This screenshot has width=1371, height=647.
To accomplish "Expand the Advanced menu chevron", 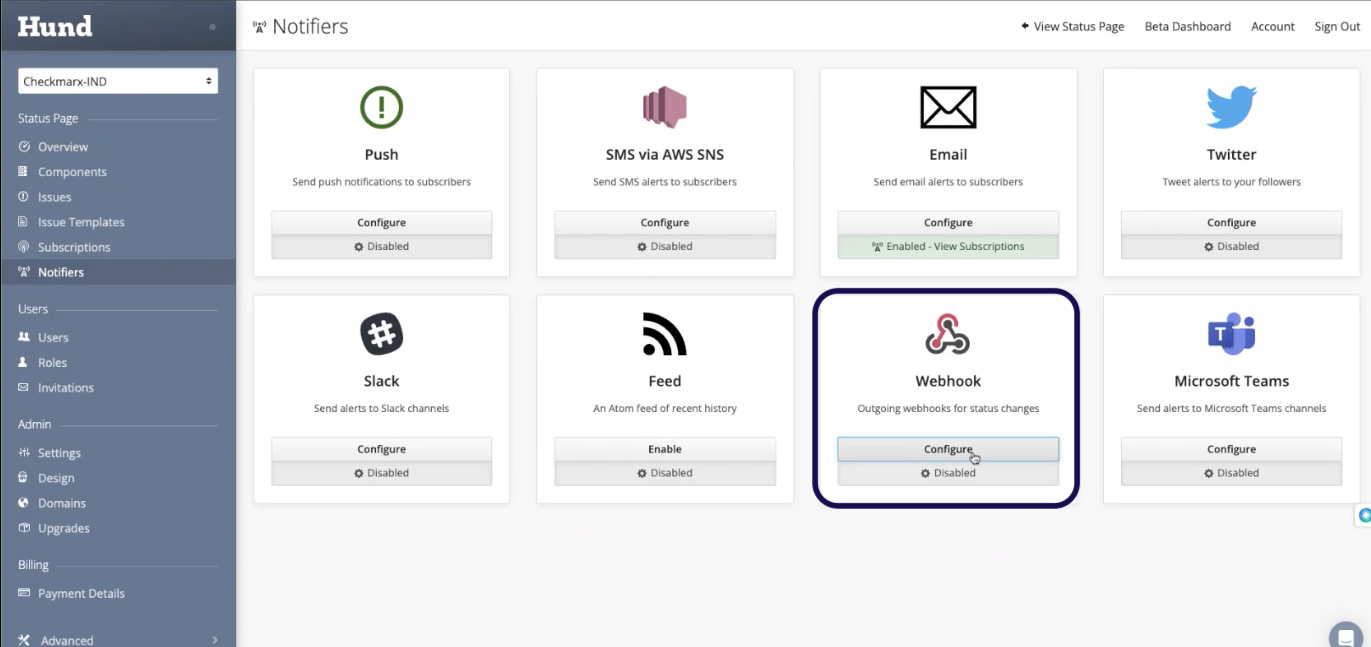I will (x=215, y=640).
